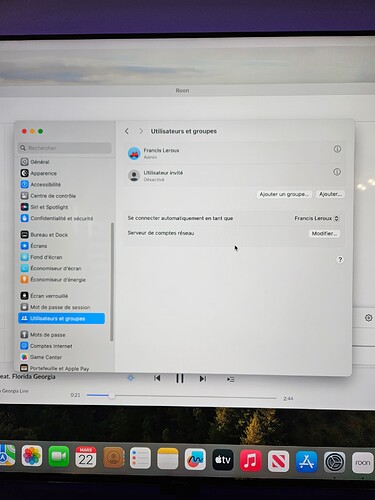
Task: Click the Rechercher search field
Action: click(64, 148)
